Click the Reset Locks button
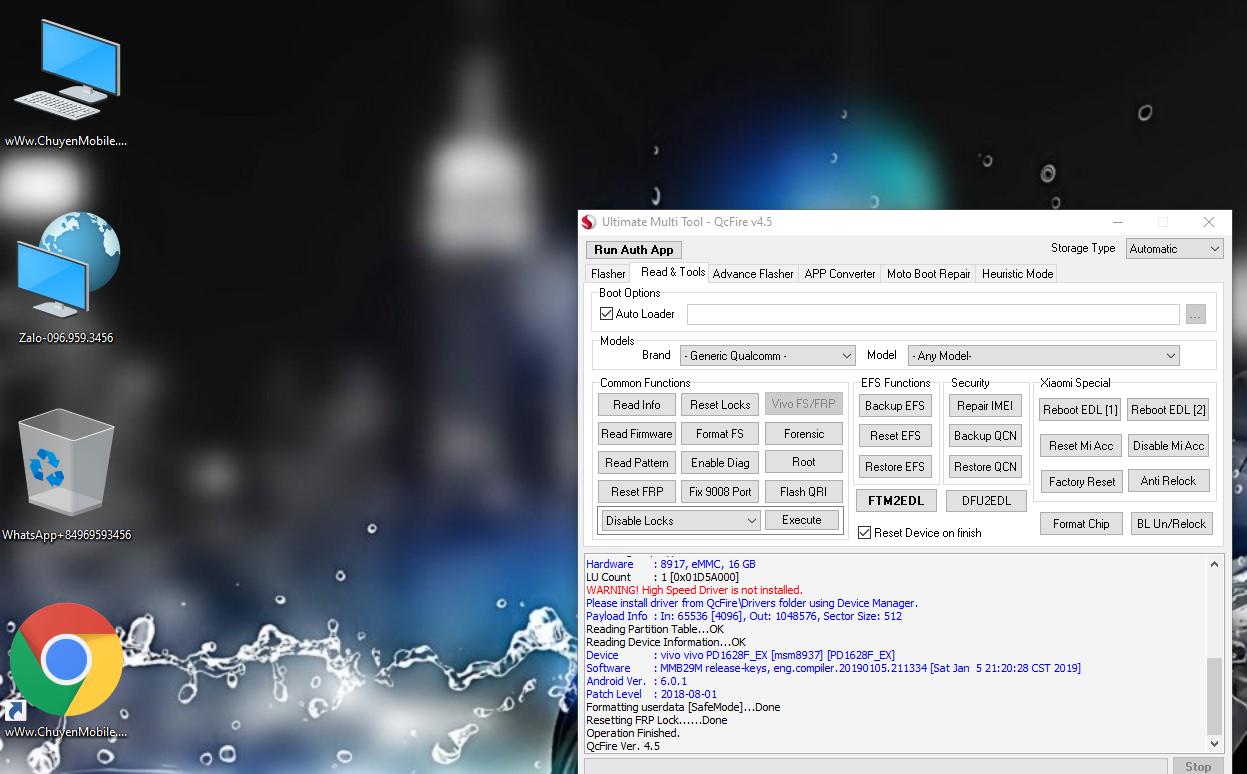 click(x=720, y=405)
